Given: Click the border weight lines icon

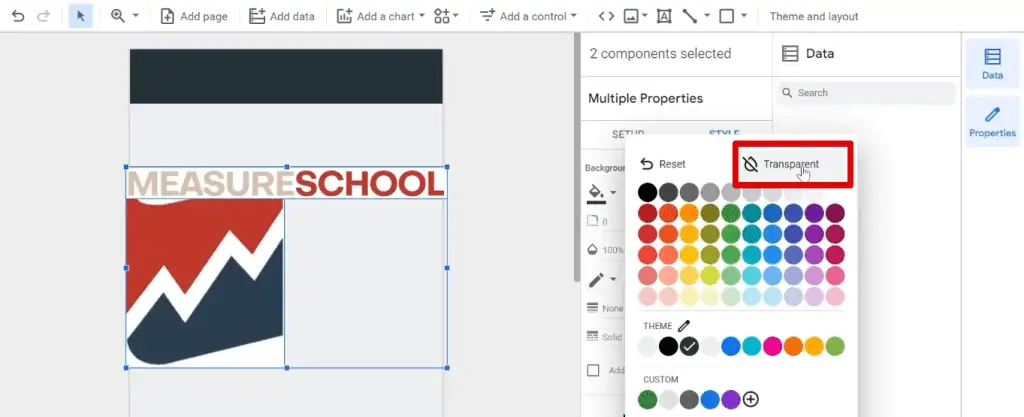Looking at the screenshot, I should pyautogui.click(x=592, y=307).
